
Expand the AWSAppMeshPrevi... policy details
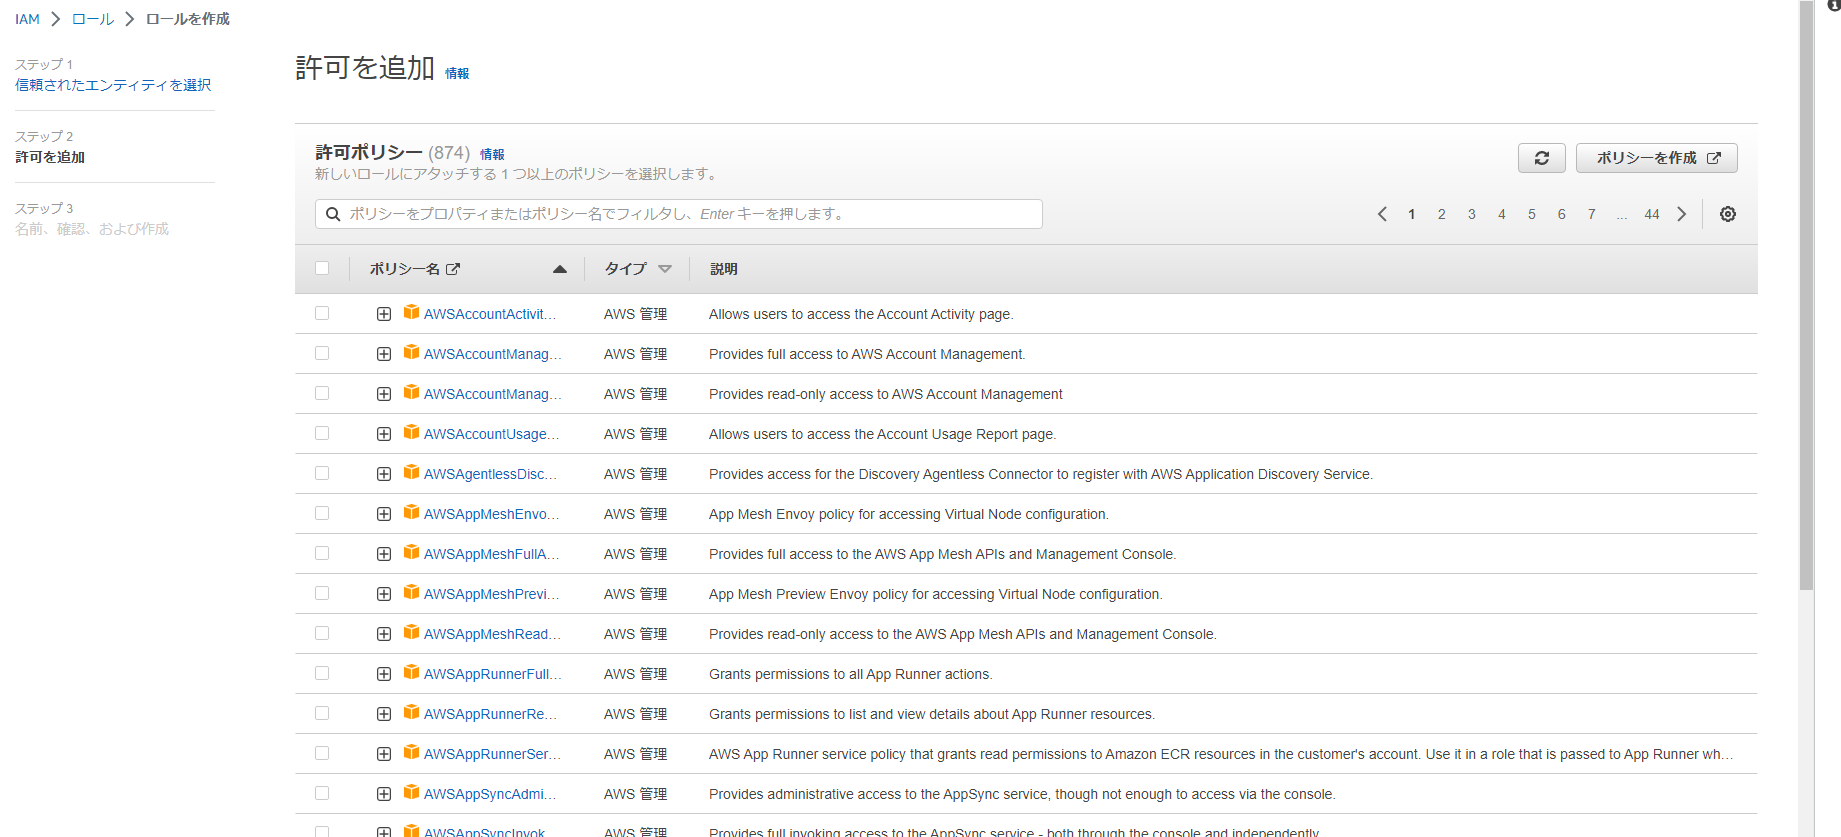pyautogui.click(x=384, y=594)
